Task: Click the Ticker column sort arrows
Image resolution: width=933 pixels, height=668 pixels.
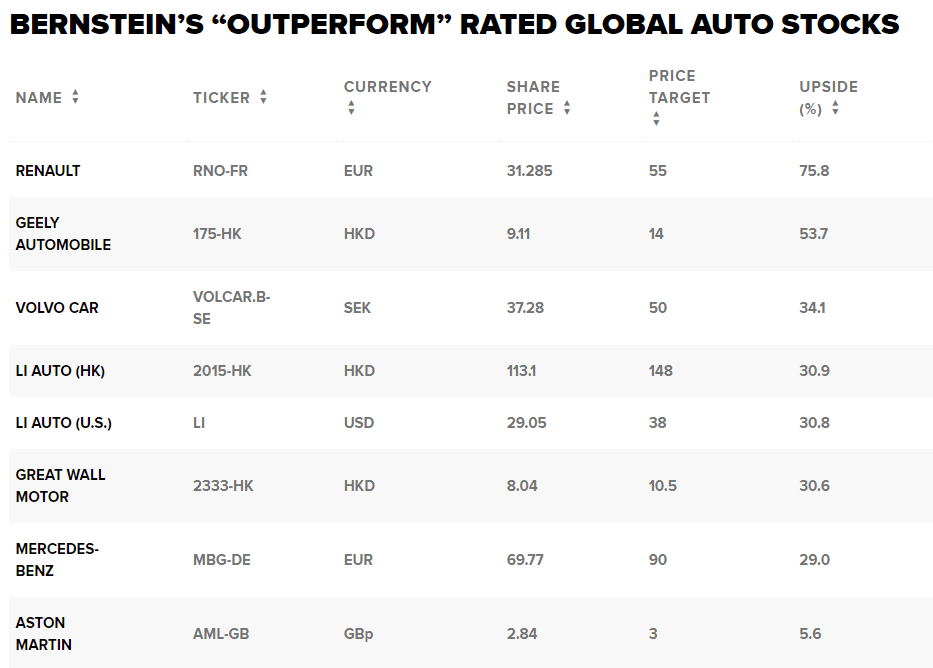Action: pos(264,97)
